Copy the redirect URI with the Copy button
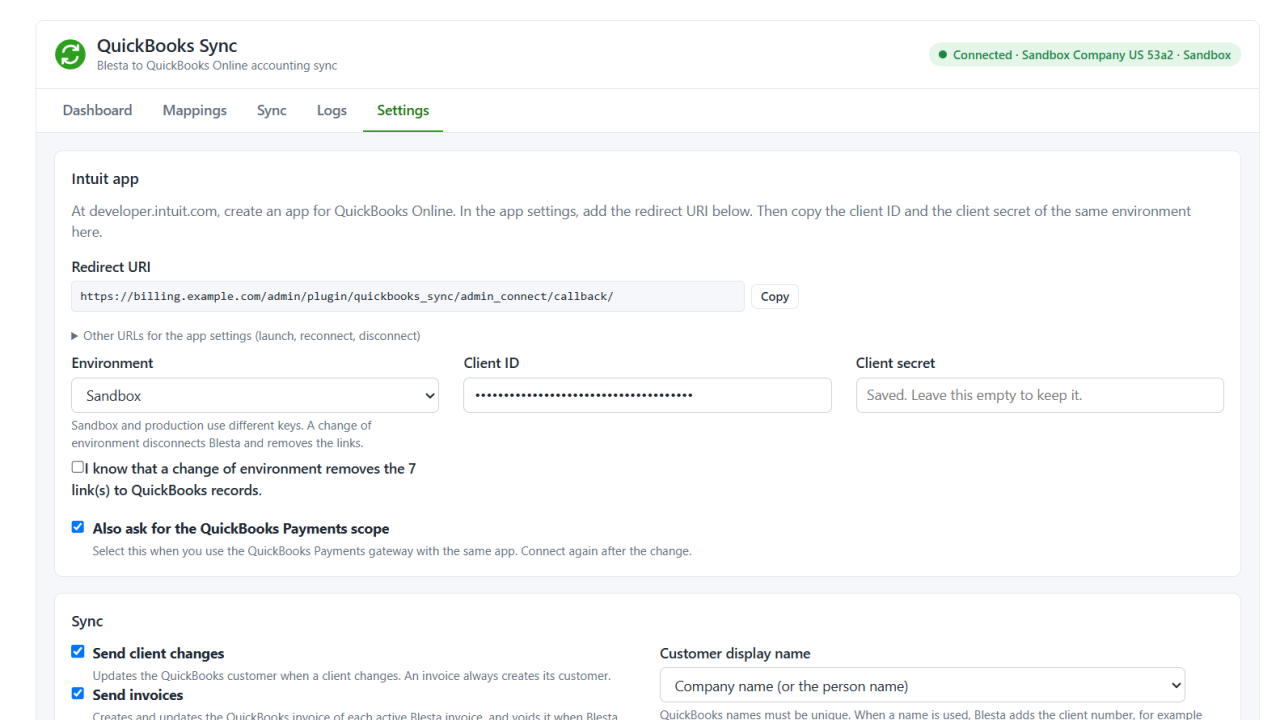The width and height of the screenshot is (1280, 720). pyautogui.click(x=775, y=297)
